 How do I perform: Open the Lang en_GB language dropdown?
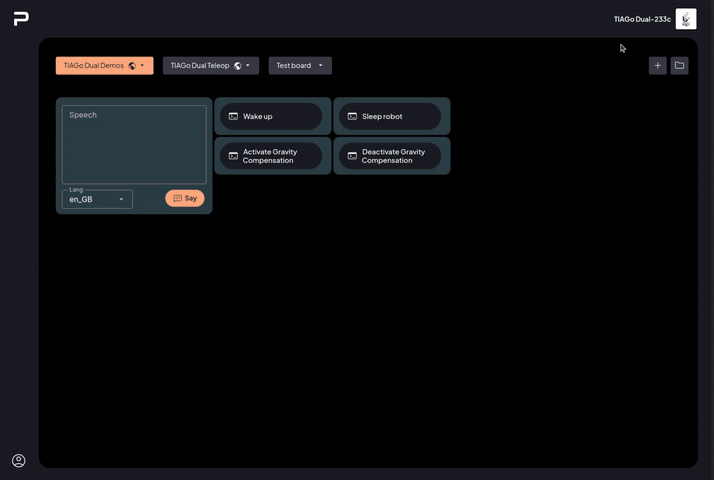tap(97, 199)
